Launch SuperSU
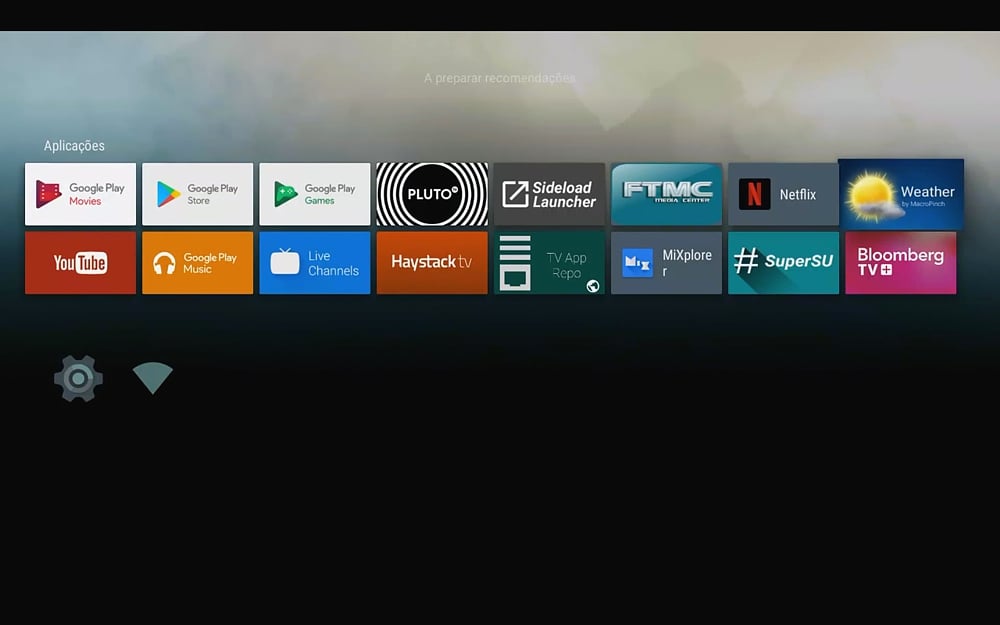This screenshot has height=625, width=1000. click(783, 262)
